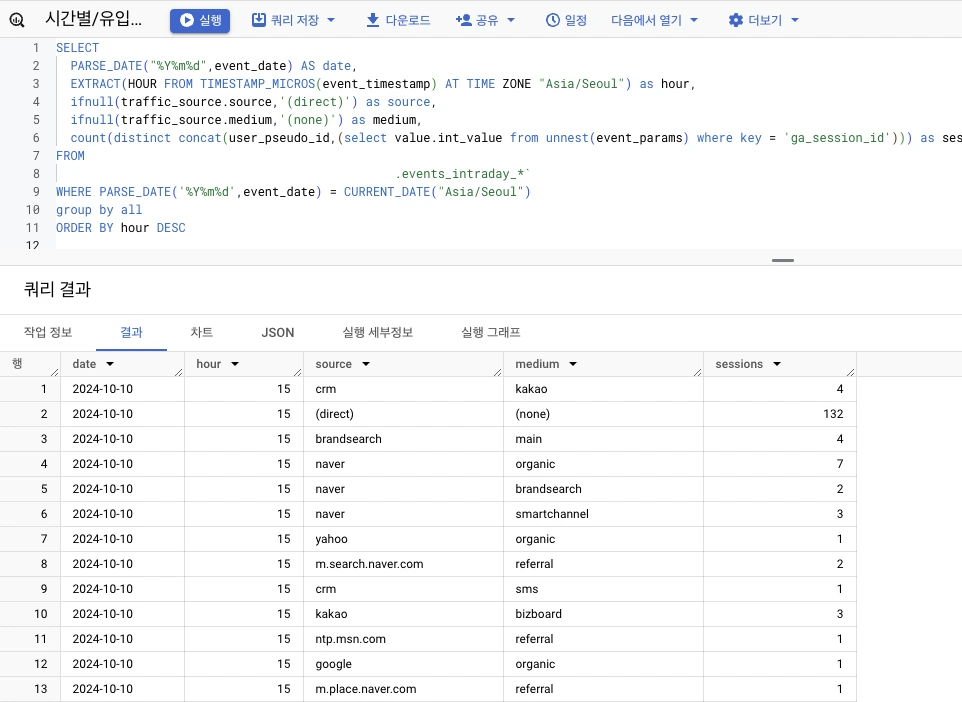Click the editor-results pane divider handle
962x702 pixels.
[783, 260]
